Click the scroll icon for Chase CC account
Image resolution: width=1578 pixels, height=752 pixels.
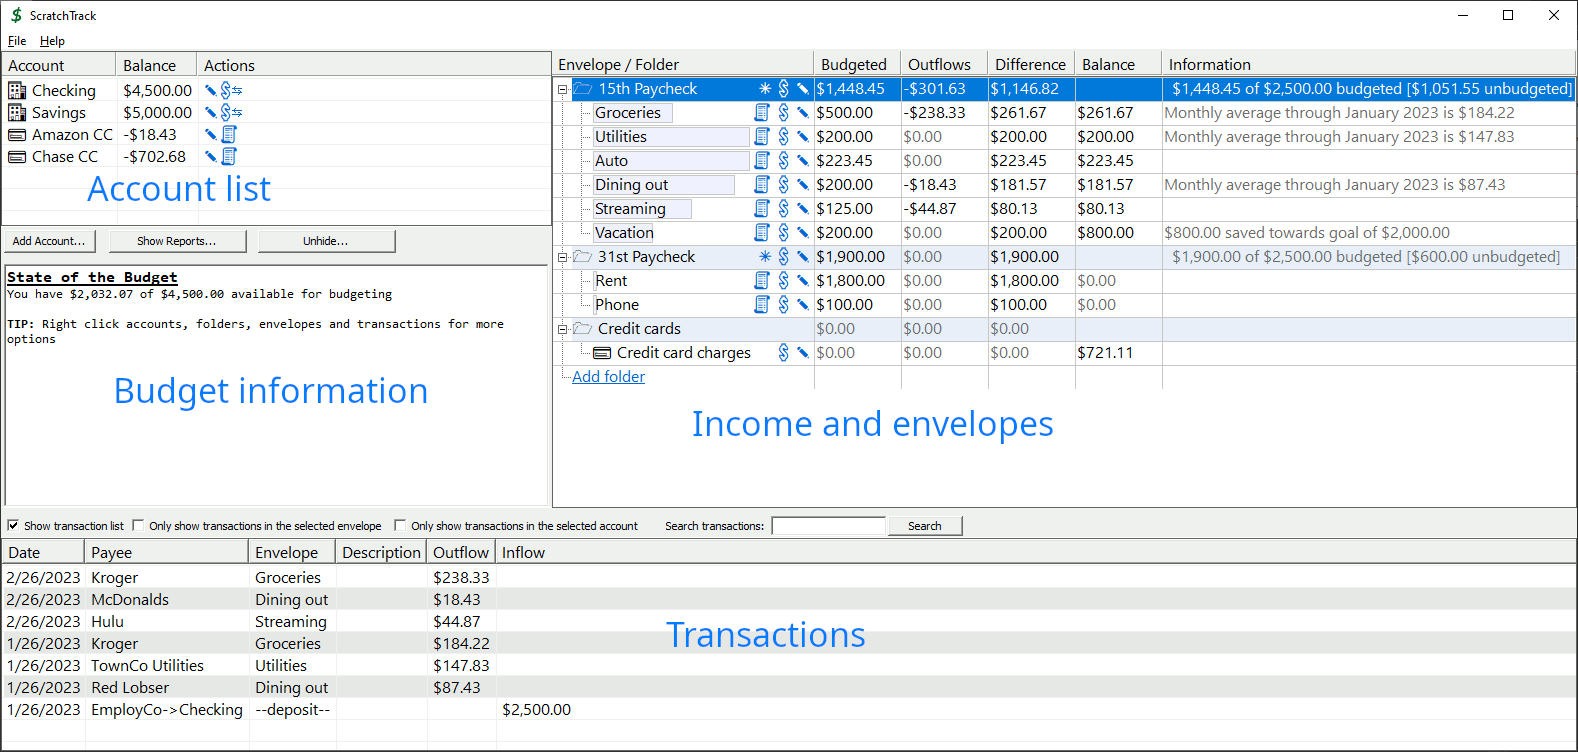(x=229, y=156)
